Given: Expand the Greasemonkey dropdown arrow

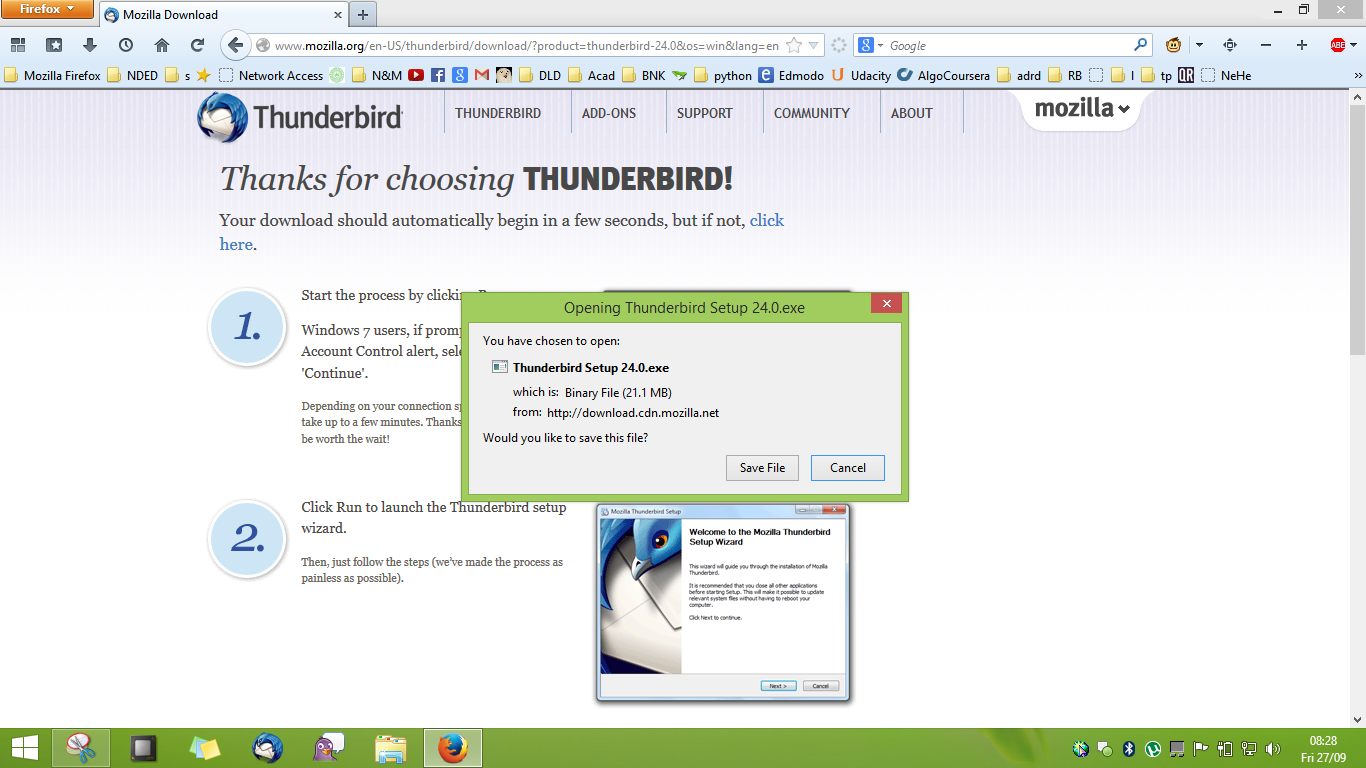Looking at the screenshot, I should click(1199, 45).
